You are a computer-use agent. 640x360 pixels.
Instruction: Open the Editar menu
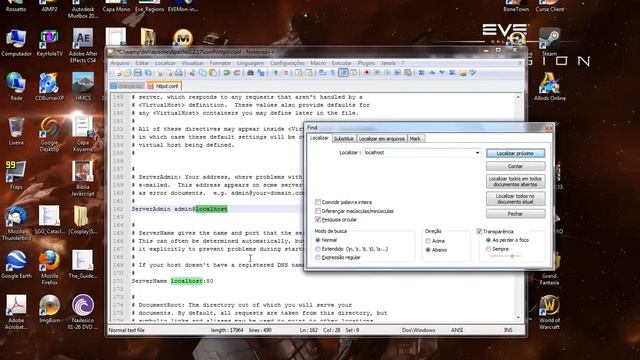coord(142,63)
